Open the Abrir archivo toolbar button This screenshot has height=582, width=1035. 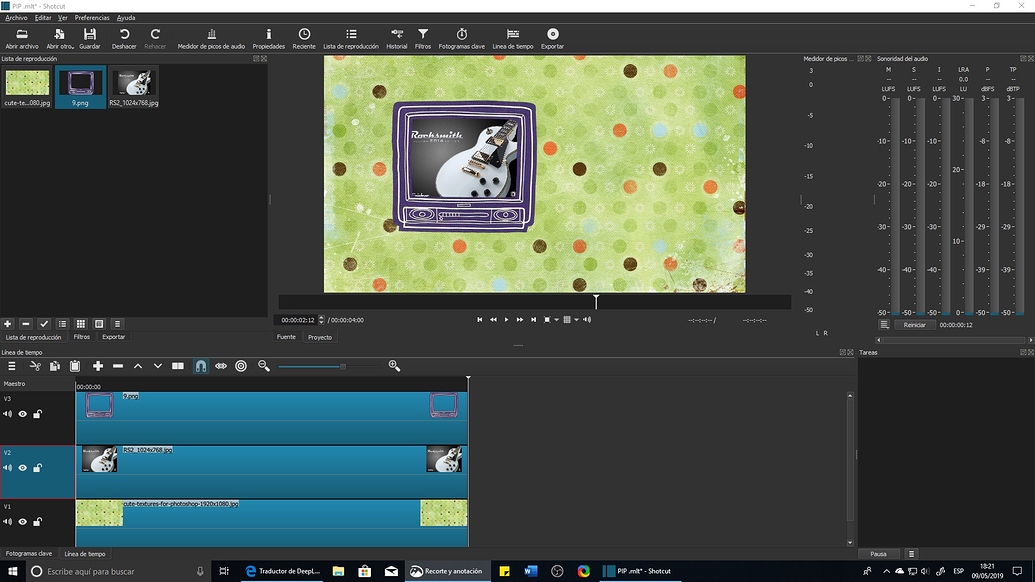click(x=22, y=38)
